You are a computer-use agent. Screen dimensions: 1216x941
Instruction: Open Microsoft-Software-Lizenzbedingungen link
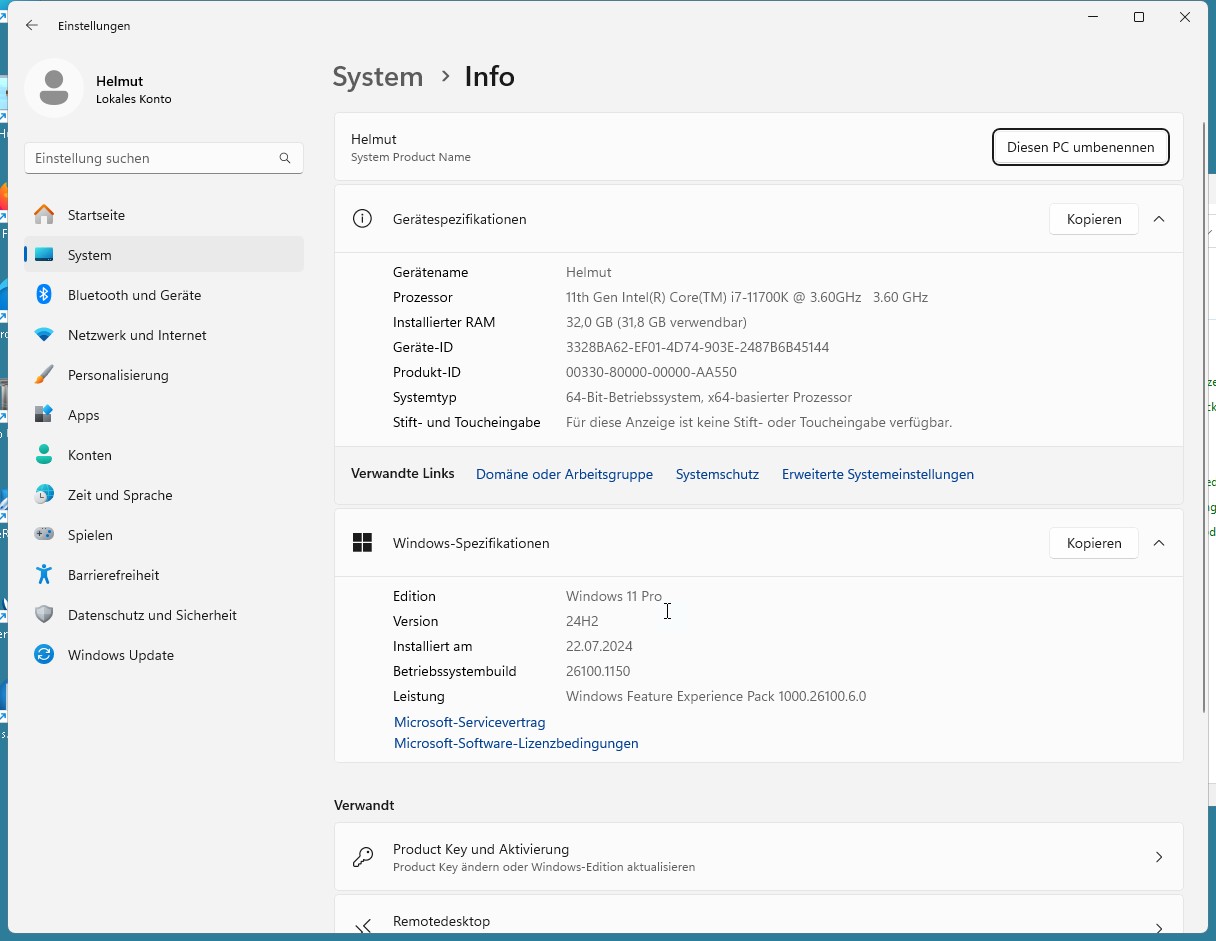(516, 743)
